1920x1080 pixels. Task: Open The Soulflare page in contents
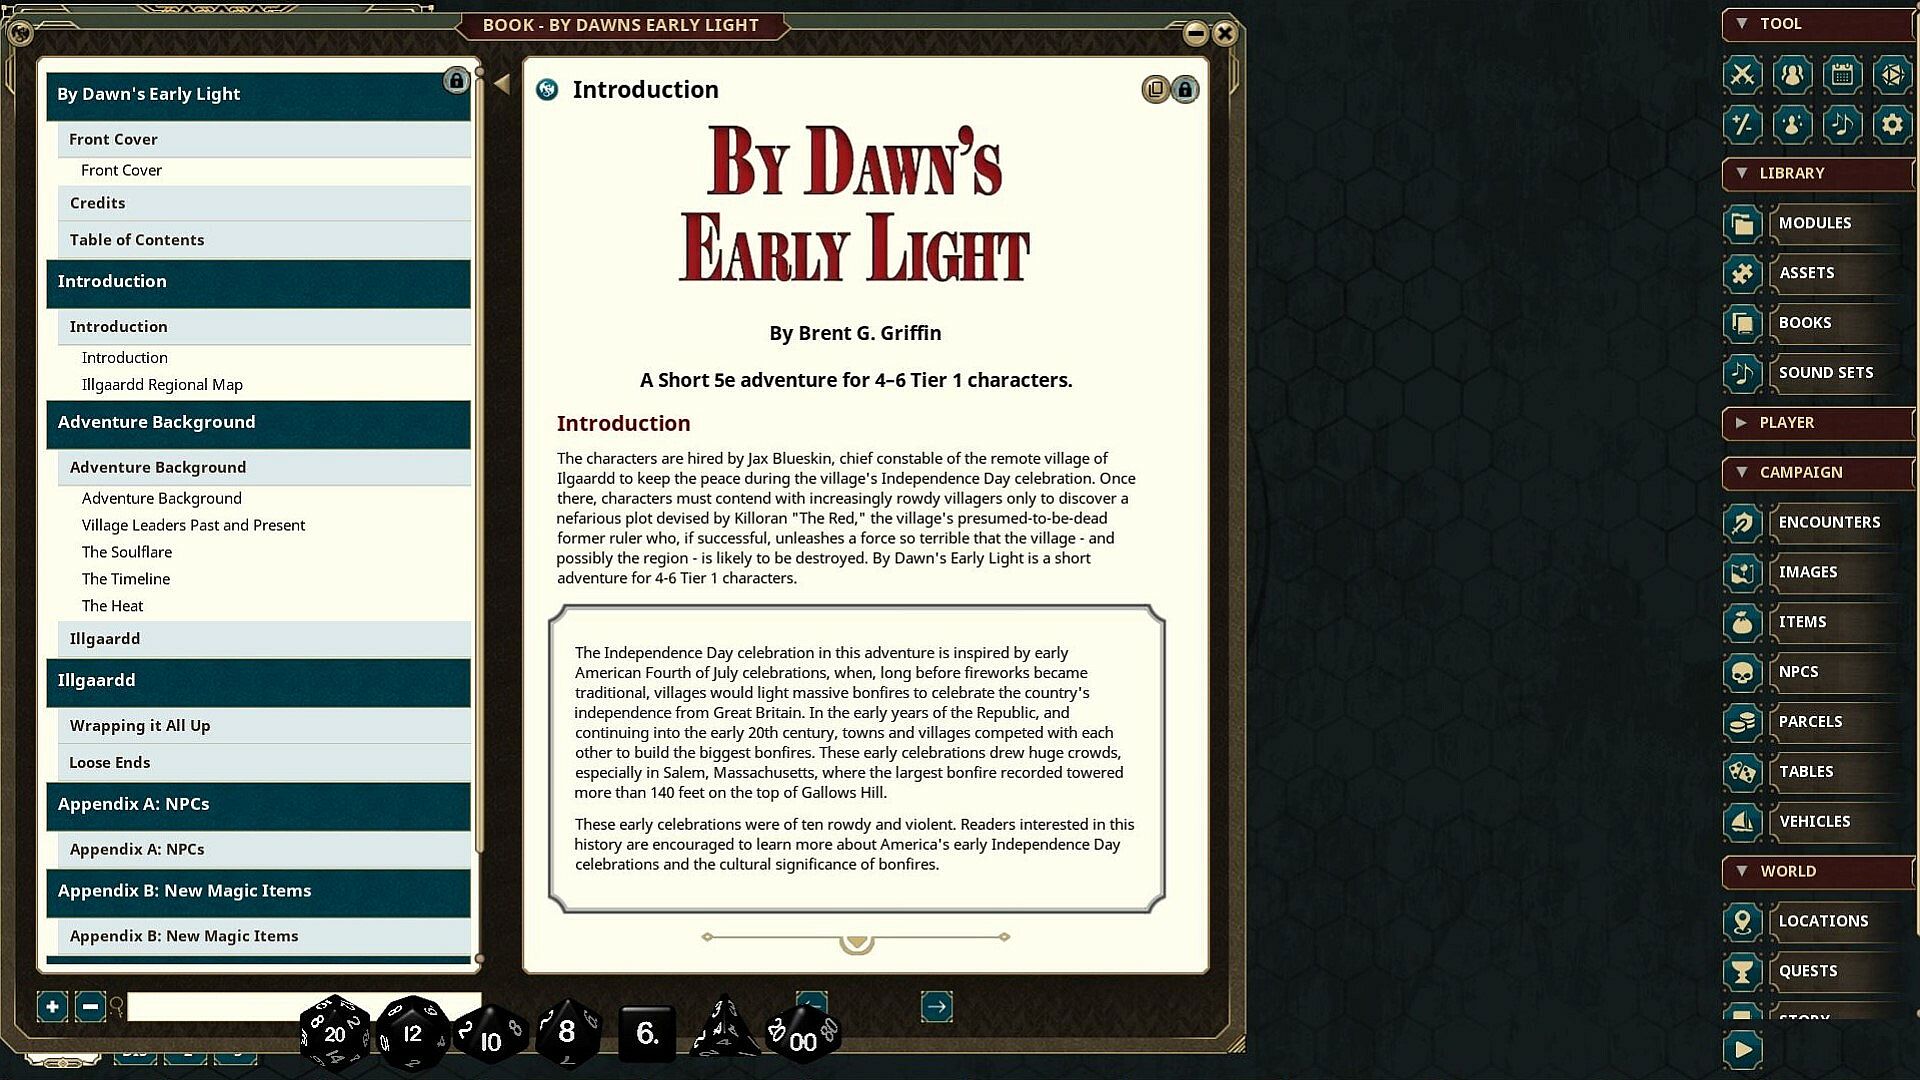tap(127, 552)
